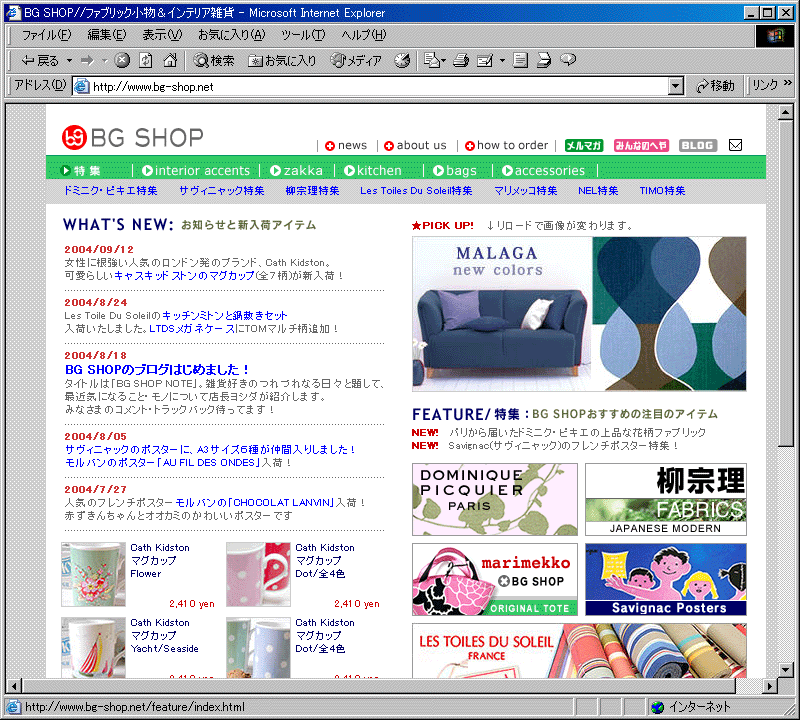Click the 移動 (Go) button
This screenshot has width=800, height=720.
[x=715, y=86]
